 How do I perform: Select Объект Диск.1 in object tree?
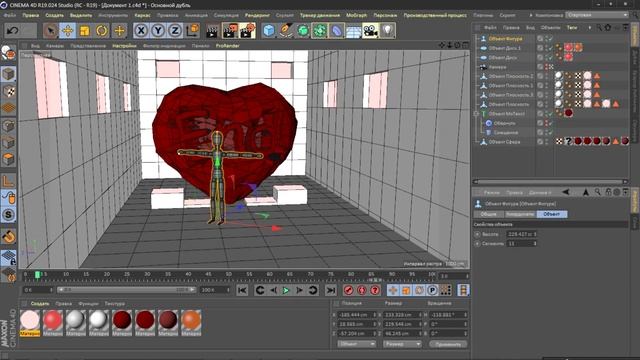click(x=504, y=48)
